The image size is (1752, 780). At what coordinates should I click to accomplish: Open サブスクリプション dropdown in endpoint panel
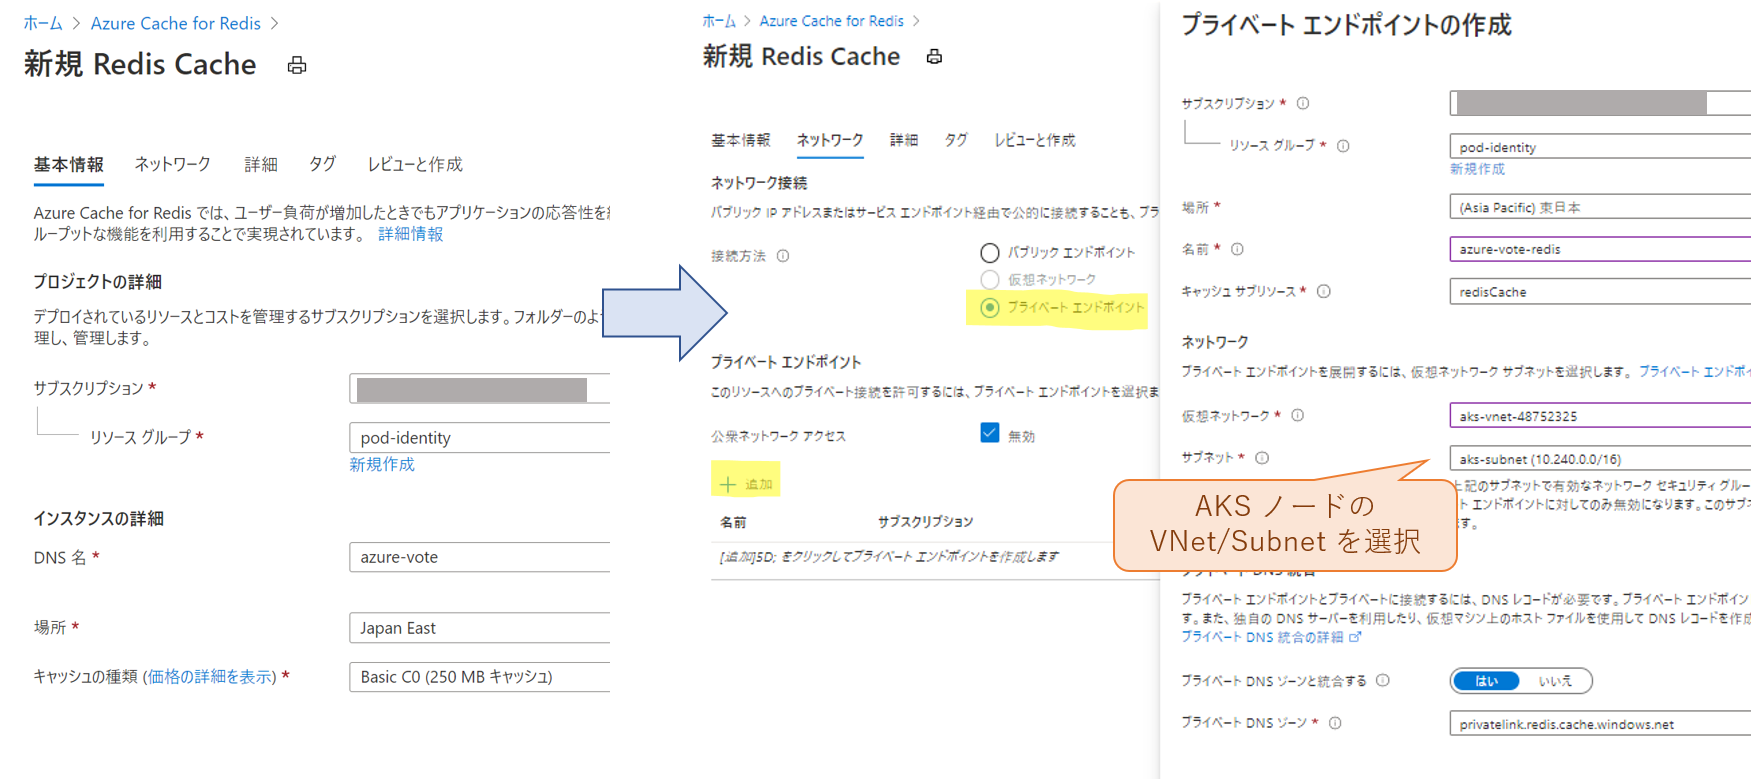1600,103
